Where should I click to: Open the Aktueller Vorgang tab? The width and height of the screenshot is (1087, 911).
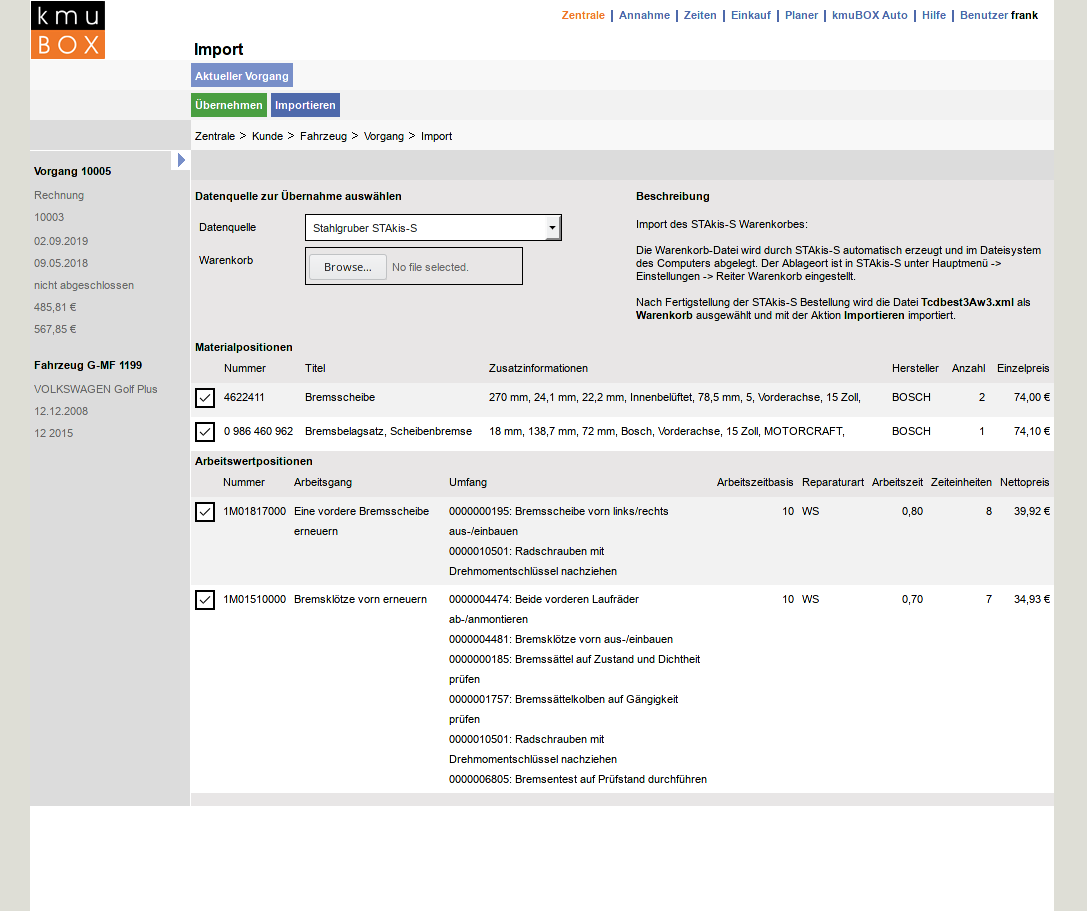click(241, 76)
